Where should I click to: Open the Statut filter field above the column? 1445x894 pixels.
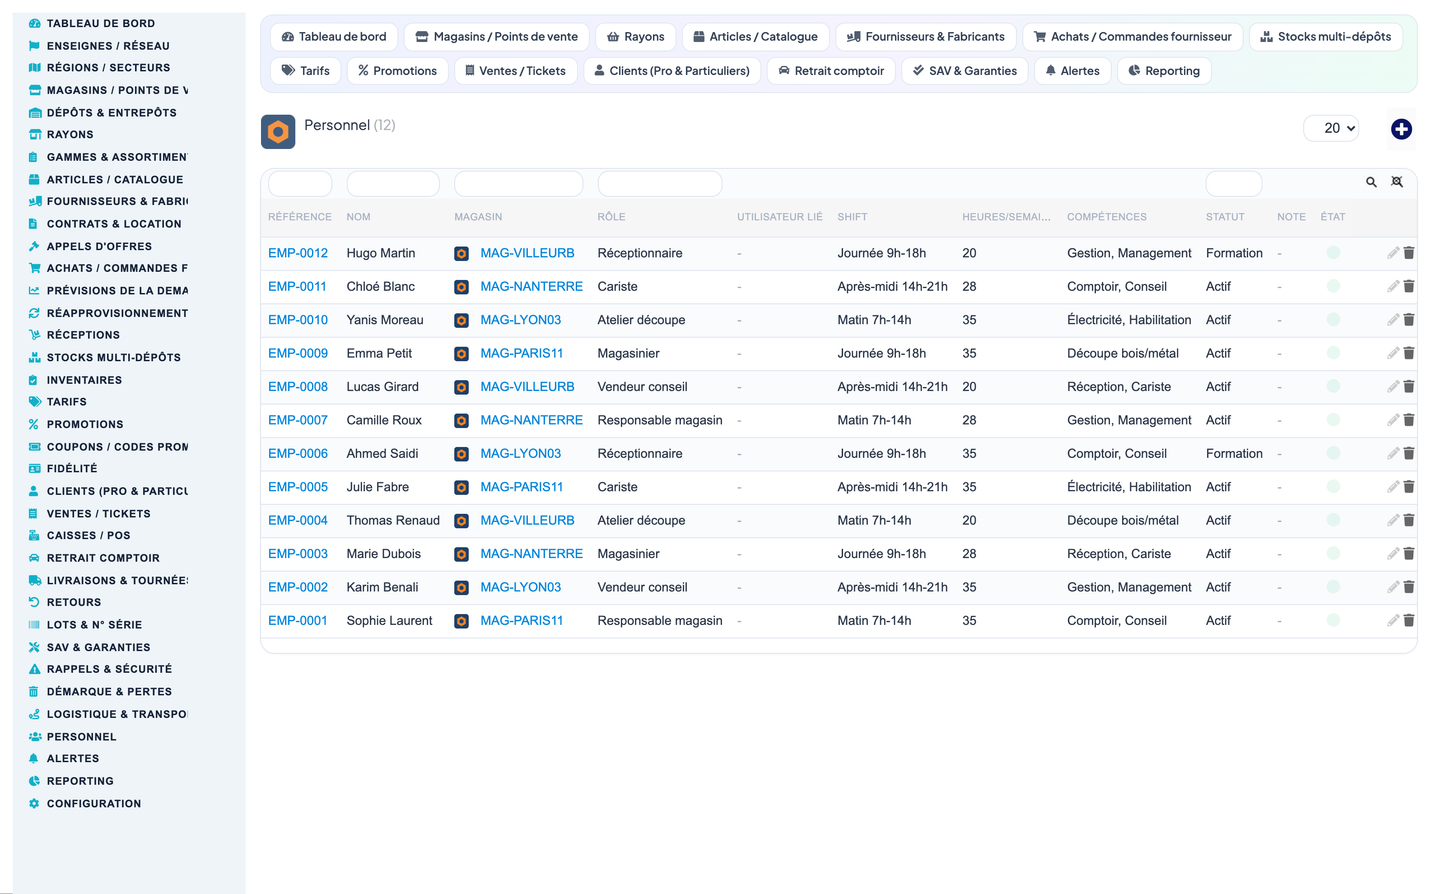point(1234,183)
